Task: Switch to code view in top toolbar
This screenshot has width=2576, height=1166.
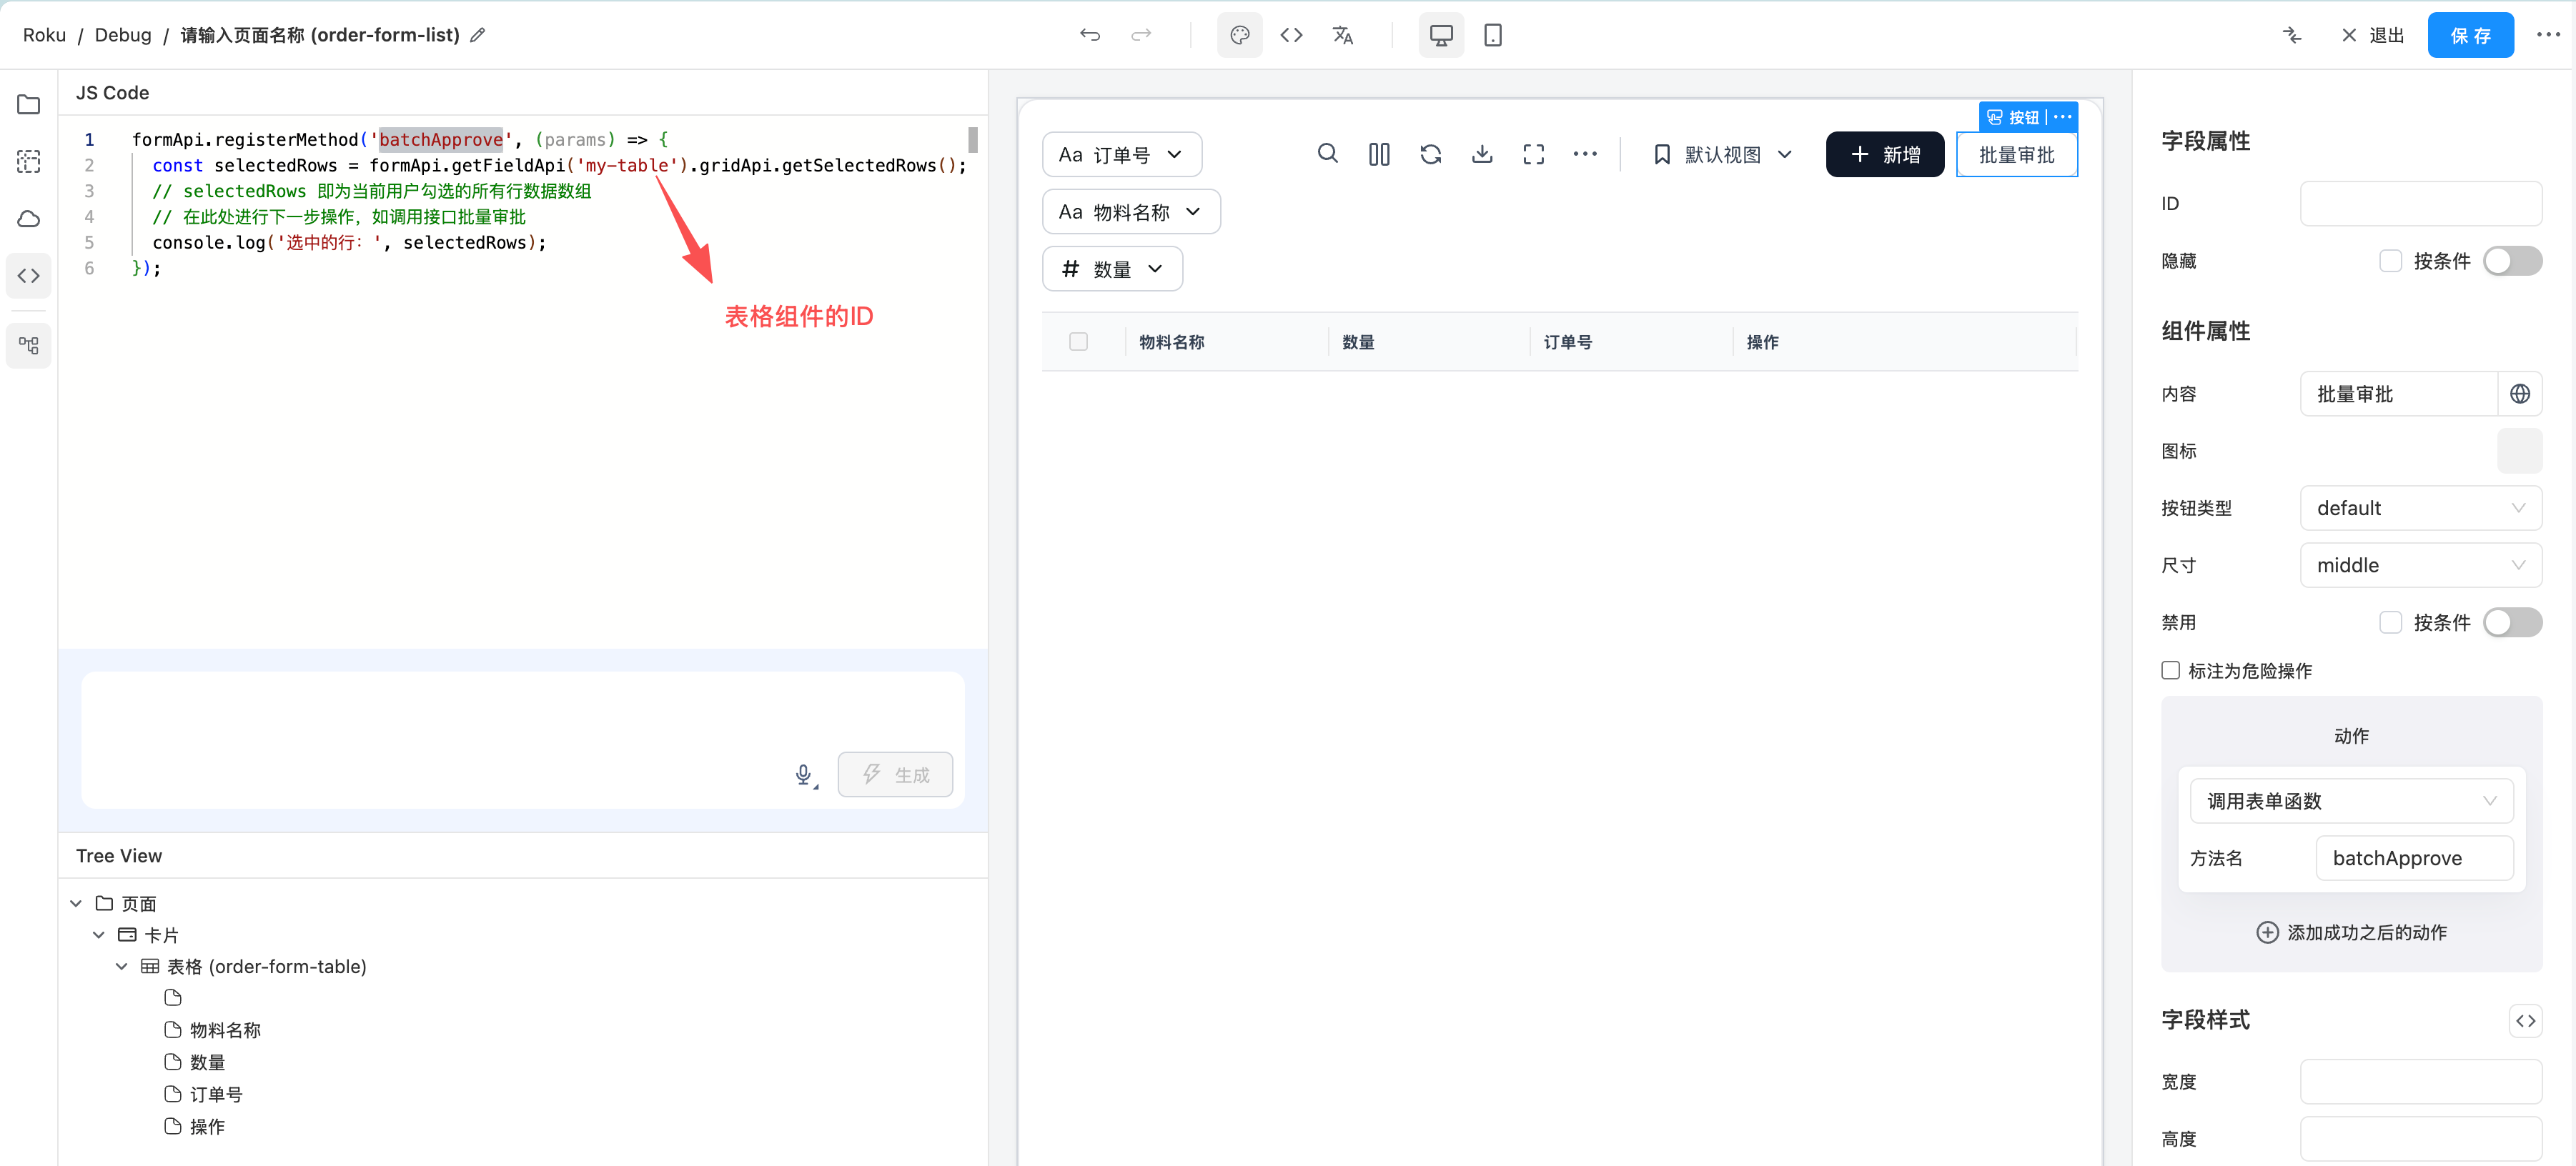Action: pyautogui.click(x=1291, y=35)
